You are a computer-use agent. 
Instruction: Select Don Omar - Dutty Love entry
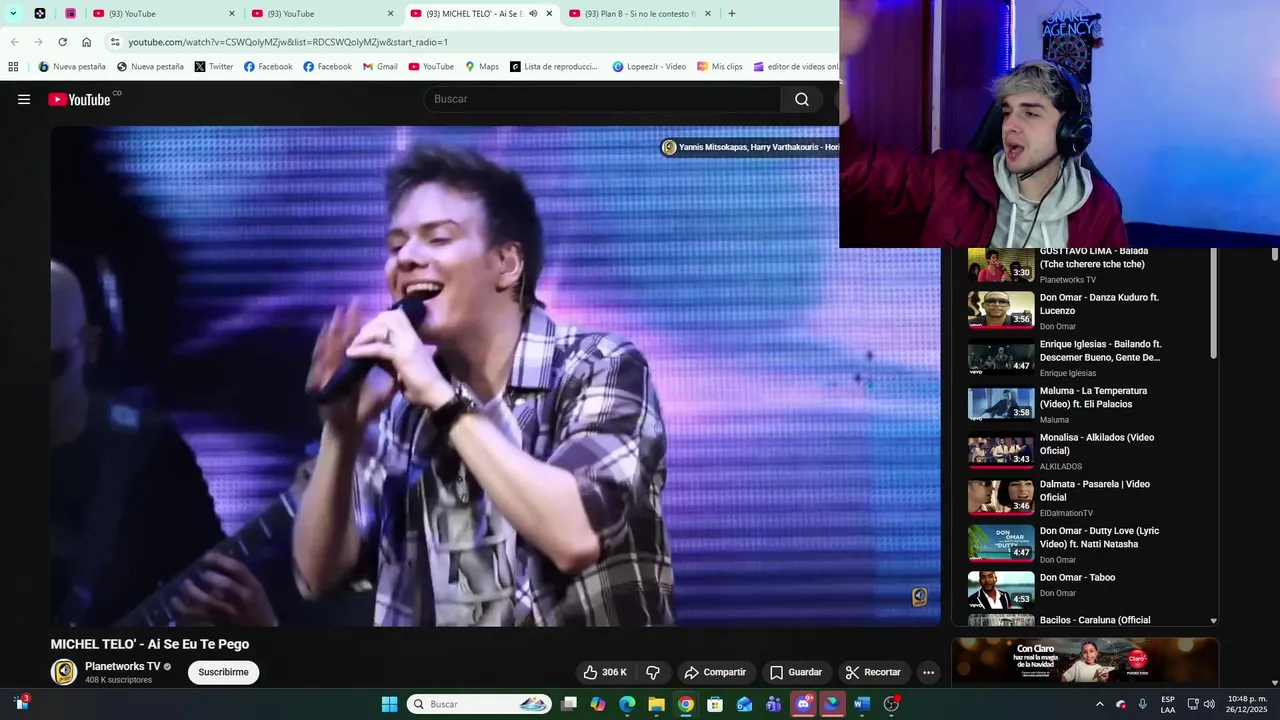[x=1086, y=544]
